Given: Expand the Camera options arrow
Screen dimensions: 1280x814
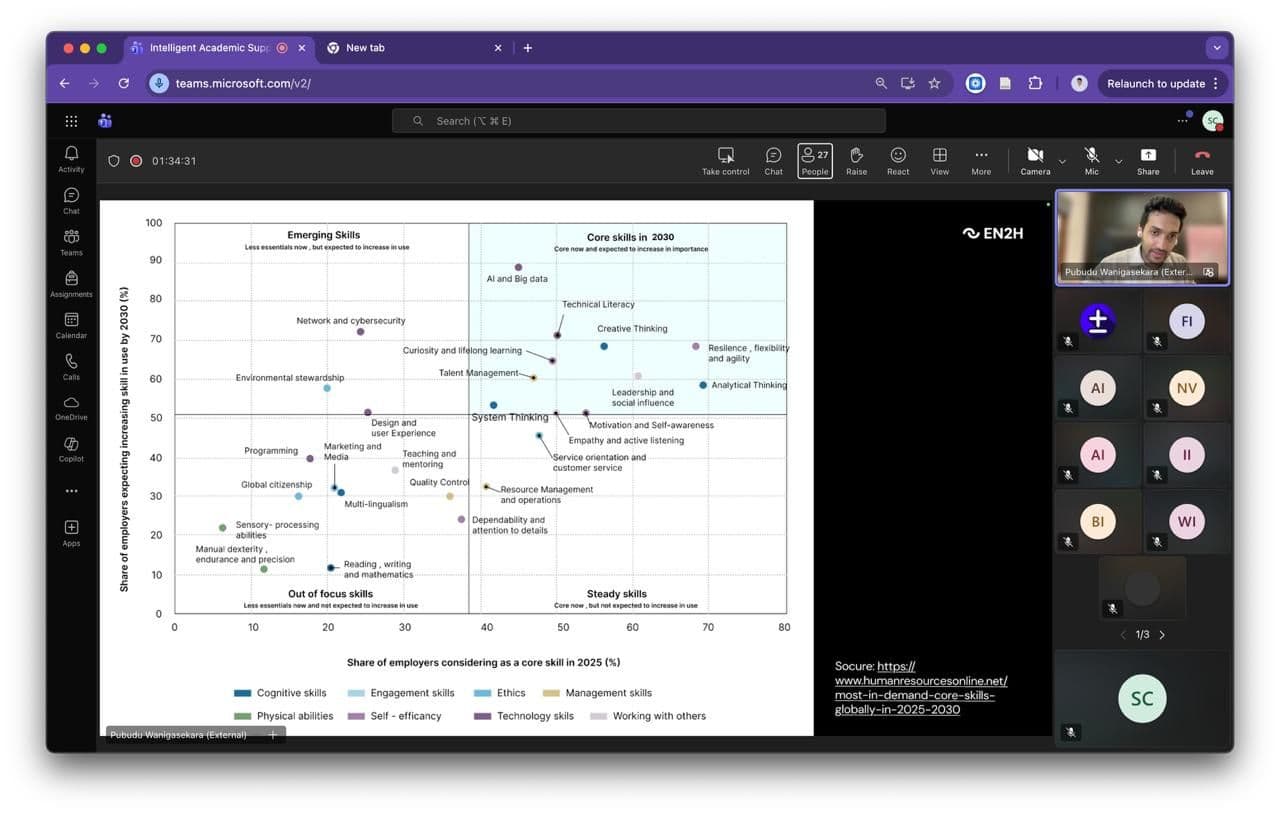Looking at the screenshot, I should [x=1062, y=161].
